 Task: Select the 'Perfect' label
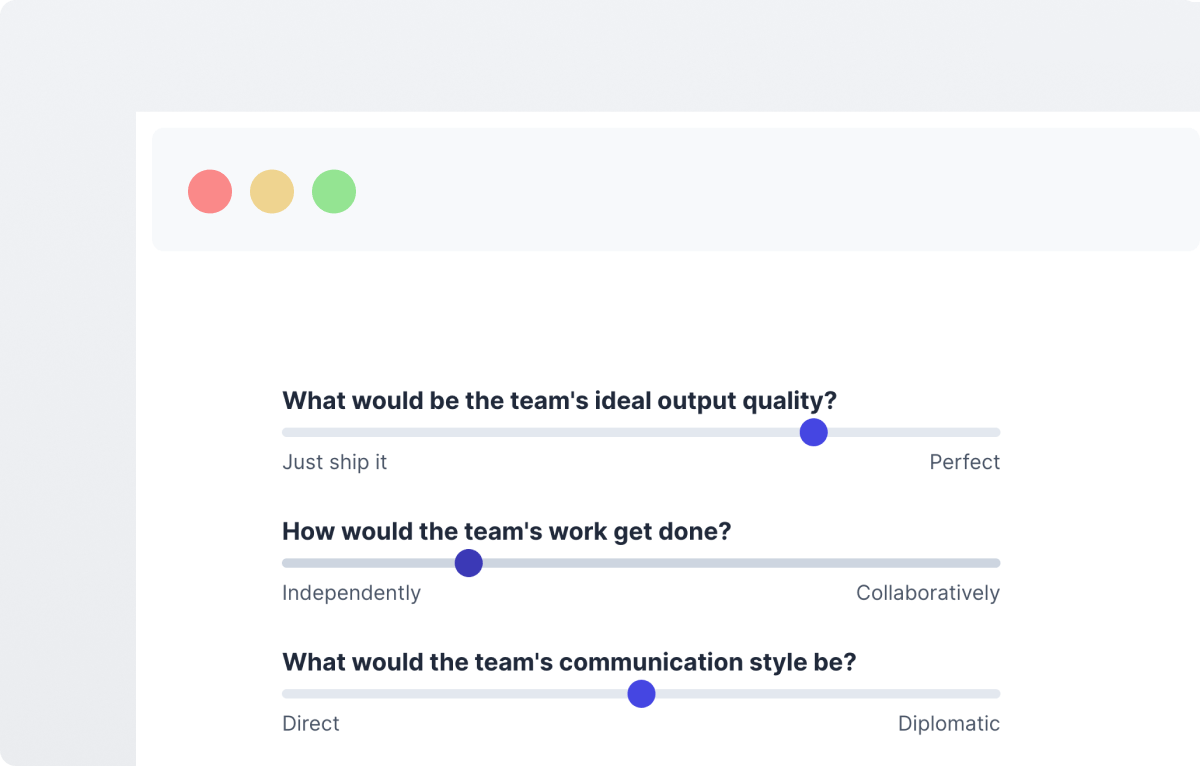(964, 462)
